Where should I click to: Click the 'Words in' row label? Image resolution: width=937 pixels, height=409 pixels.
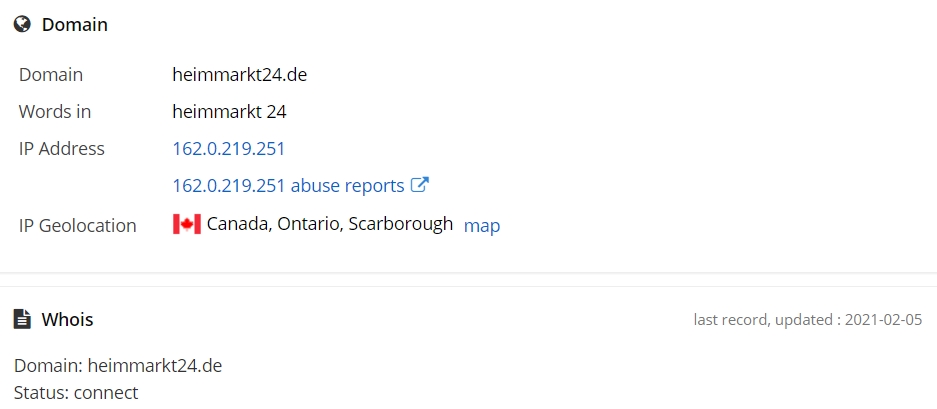pos(55,112)
